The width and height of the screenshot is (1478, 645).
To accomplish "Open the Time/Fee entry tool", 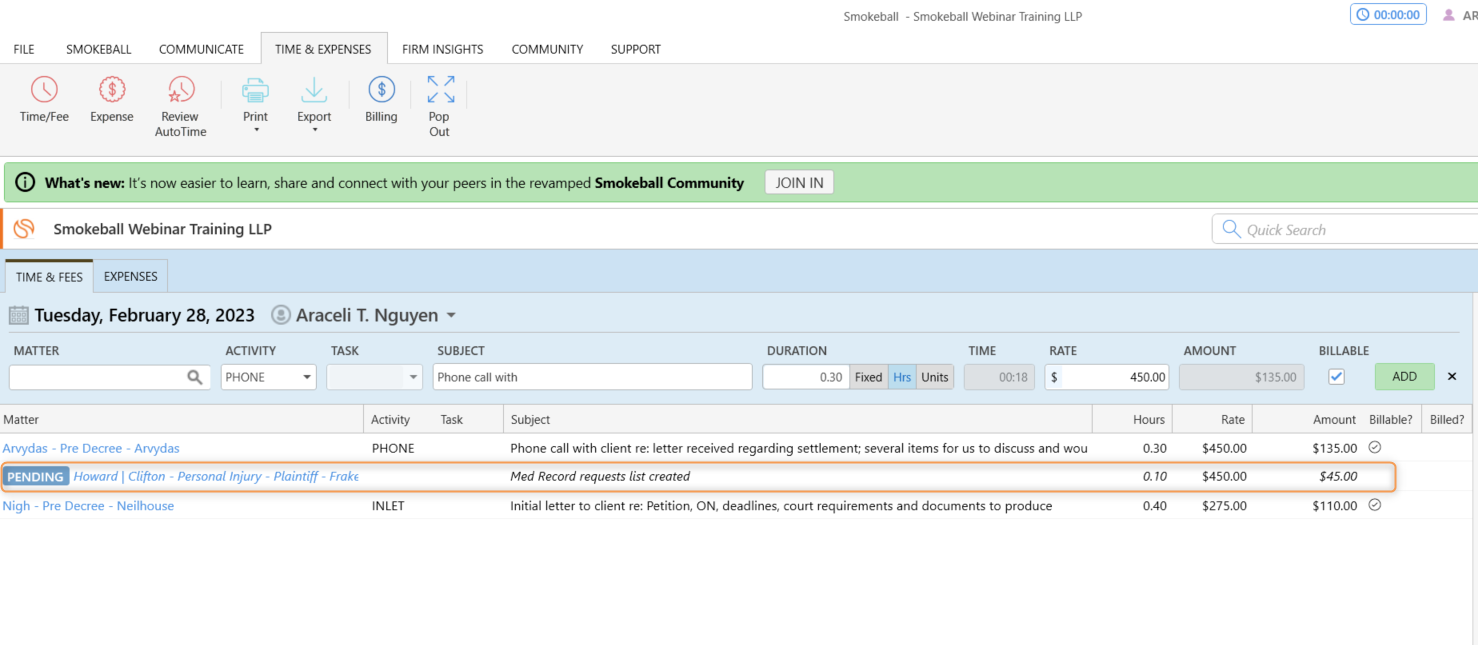I will click(x=44, y=99).
